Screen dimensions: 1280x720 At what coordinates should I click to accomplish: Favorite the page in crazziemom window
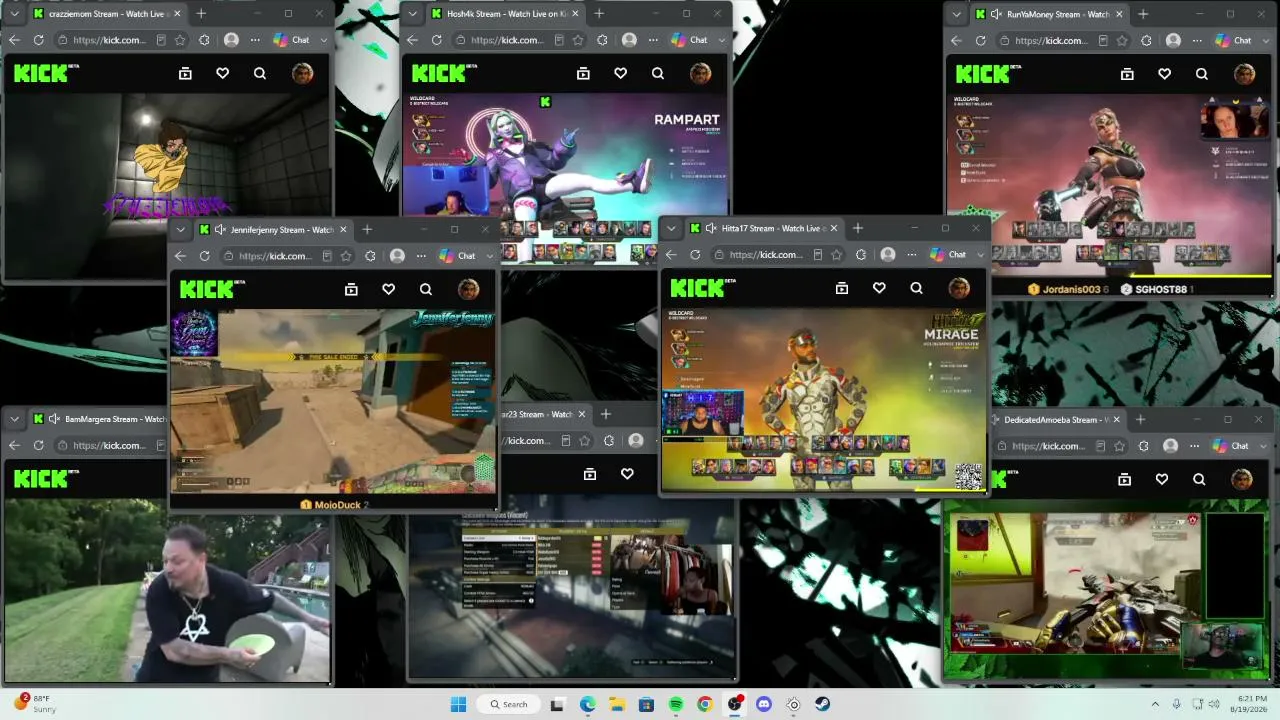180,40
